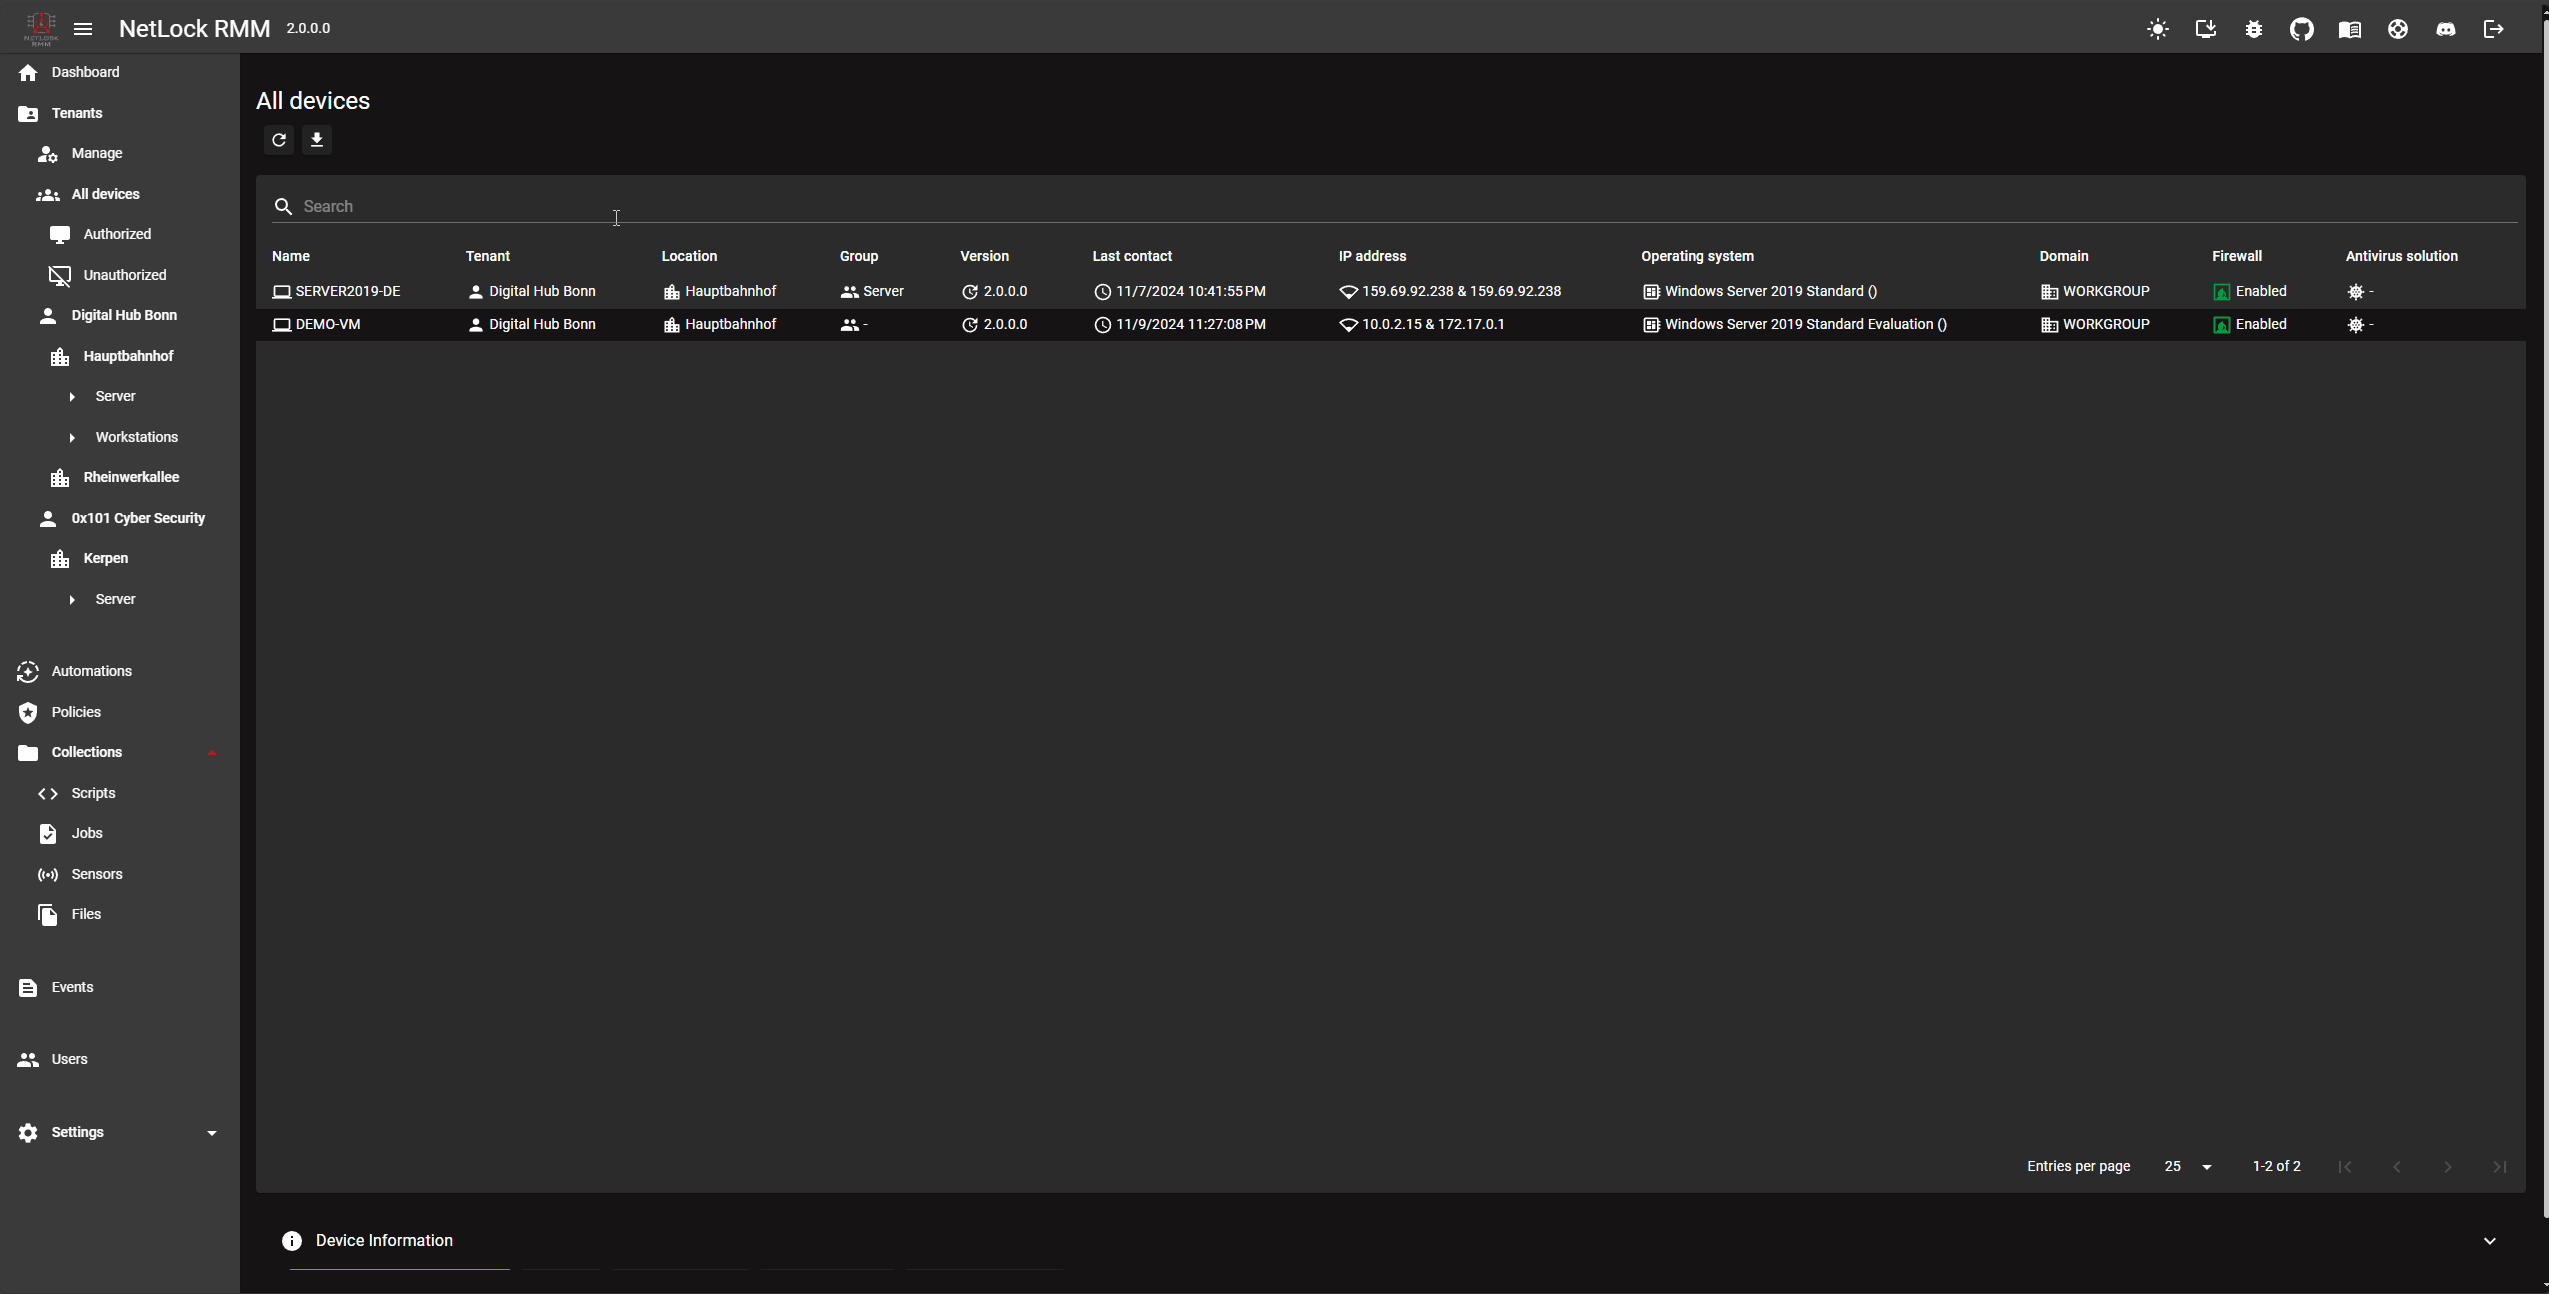Collapse the Collections menu section
Image resolution: width=2549 pixels, height=1294 pixels.
[x=211, y=753]
